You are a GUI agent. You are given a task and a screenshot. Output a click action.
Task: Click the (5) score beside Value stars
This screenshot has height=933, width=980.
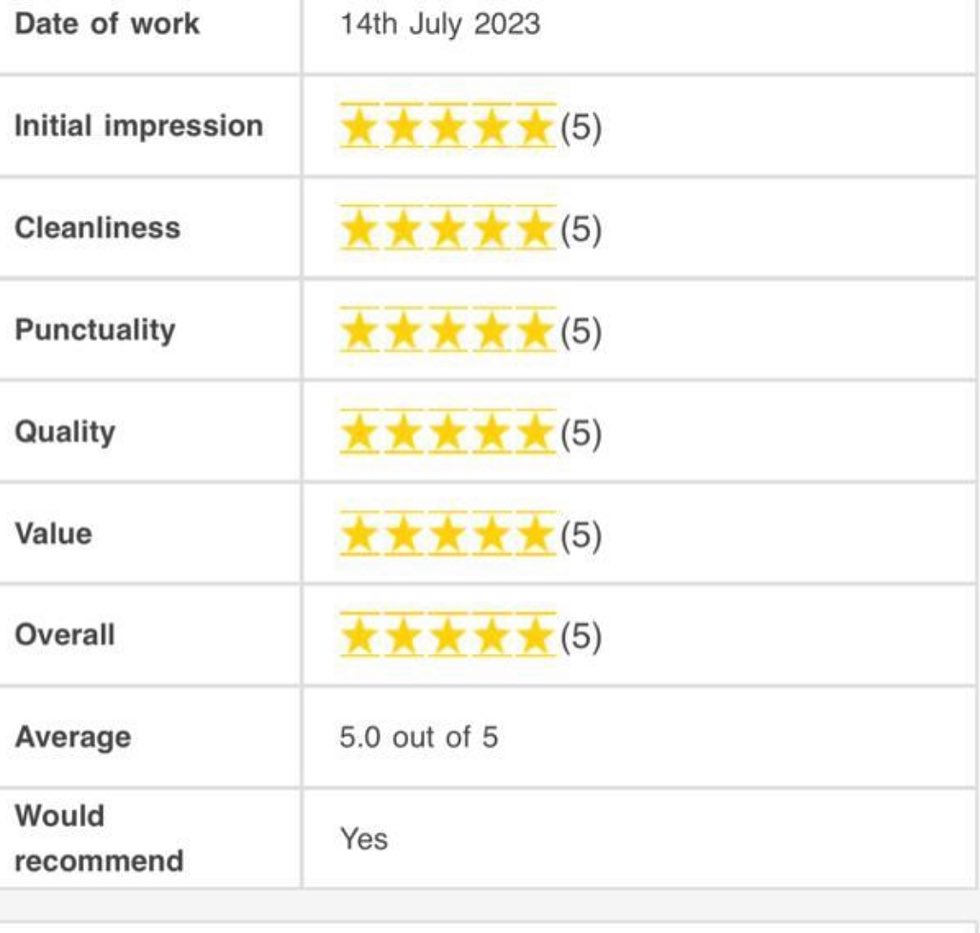click(581, 536)
